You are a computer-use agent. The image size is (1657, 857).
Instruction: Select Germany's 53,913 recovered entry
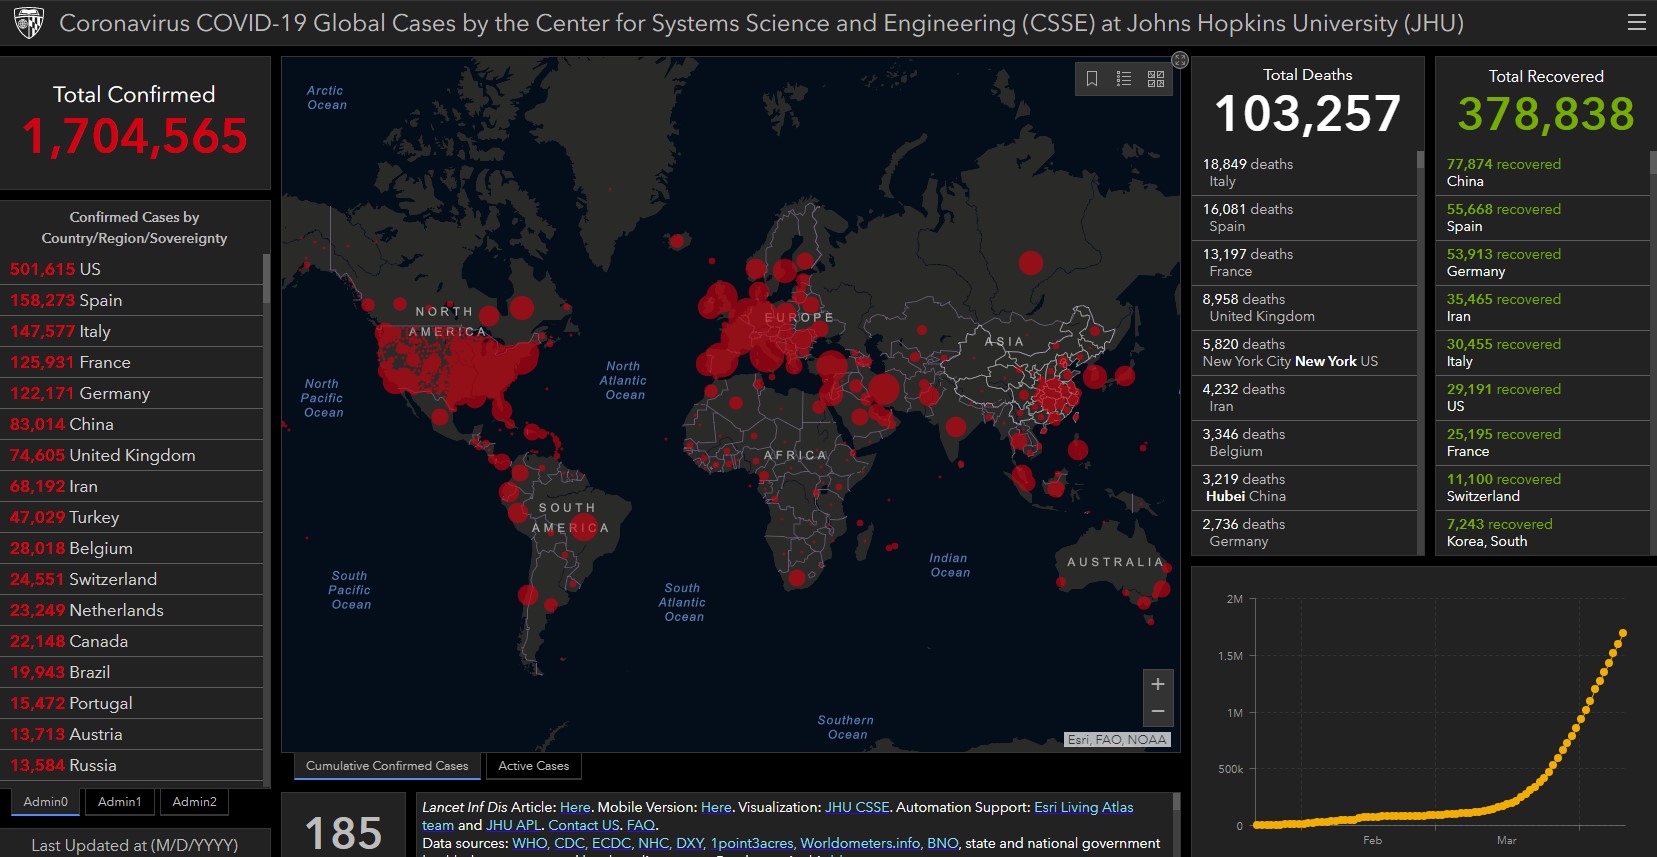pos(1542,262)
